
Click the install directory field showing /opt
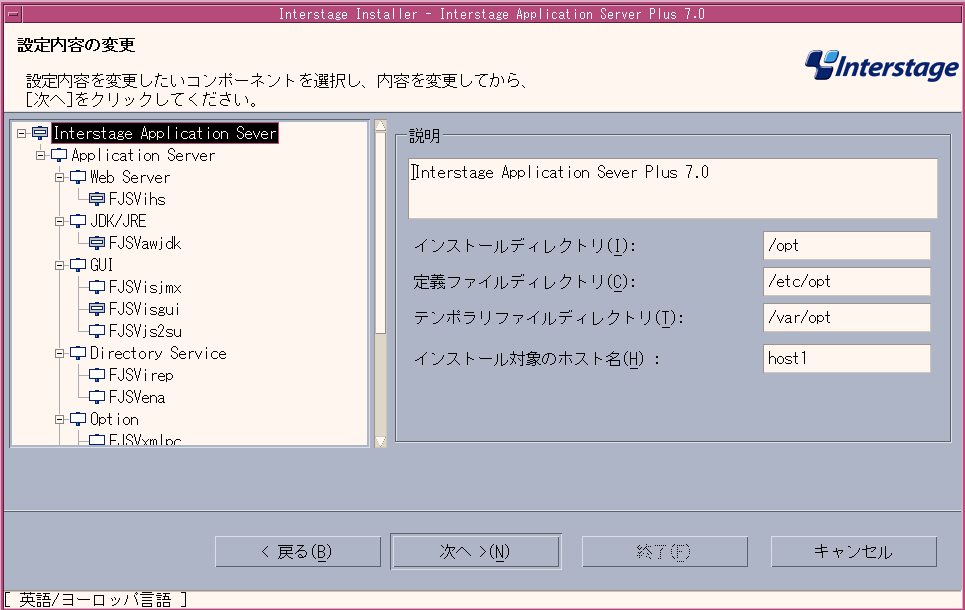pos(846,246)
